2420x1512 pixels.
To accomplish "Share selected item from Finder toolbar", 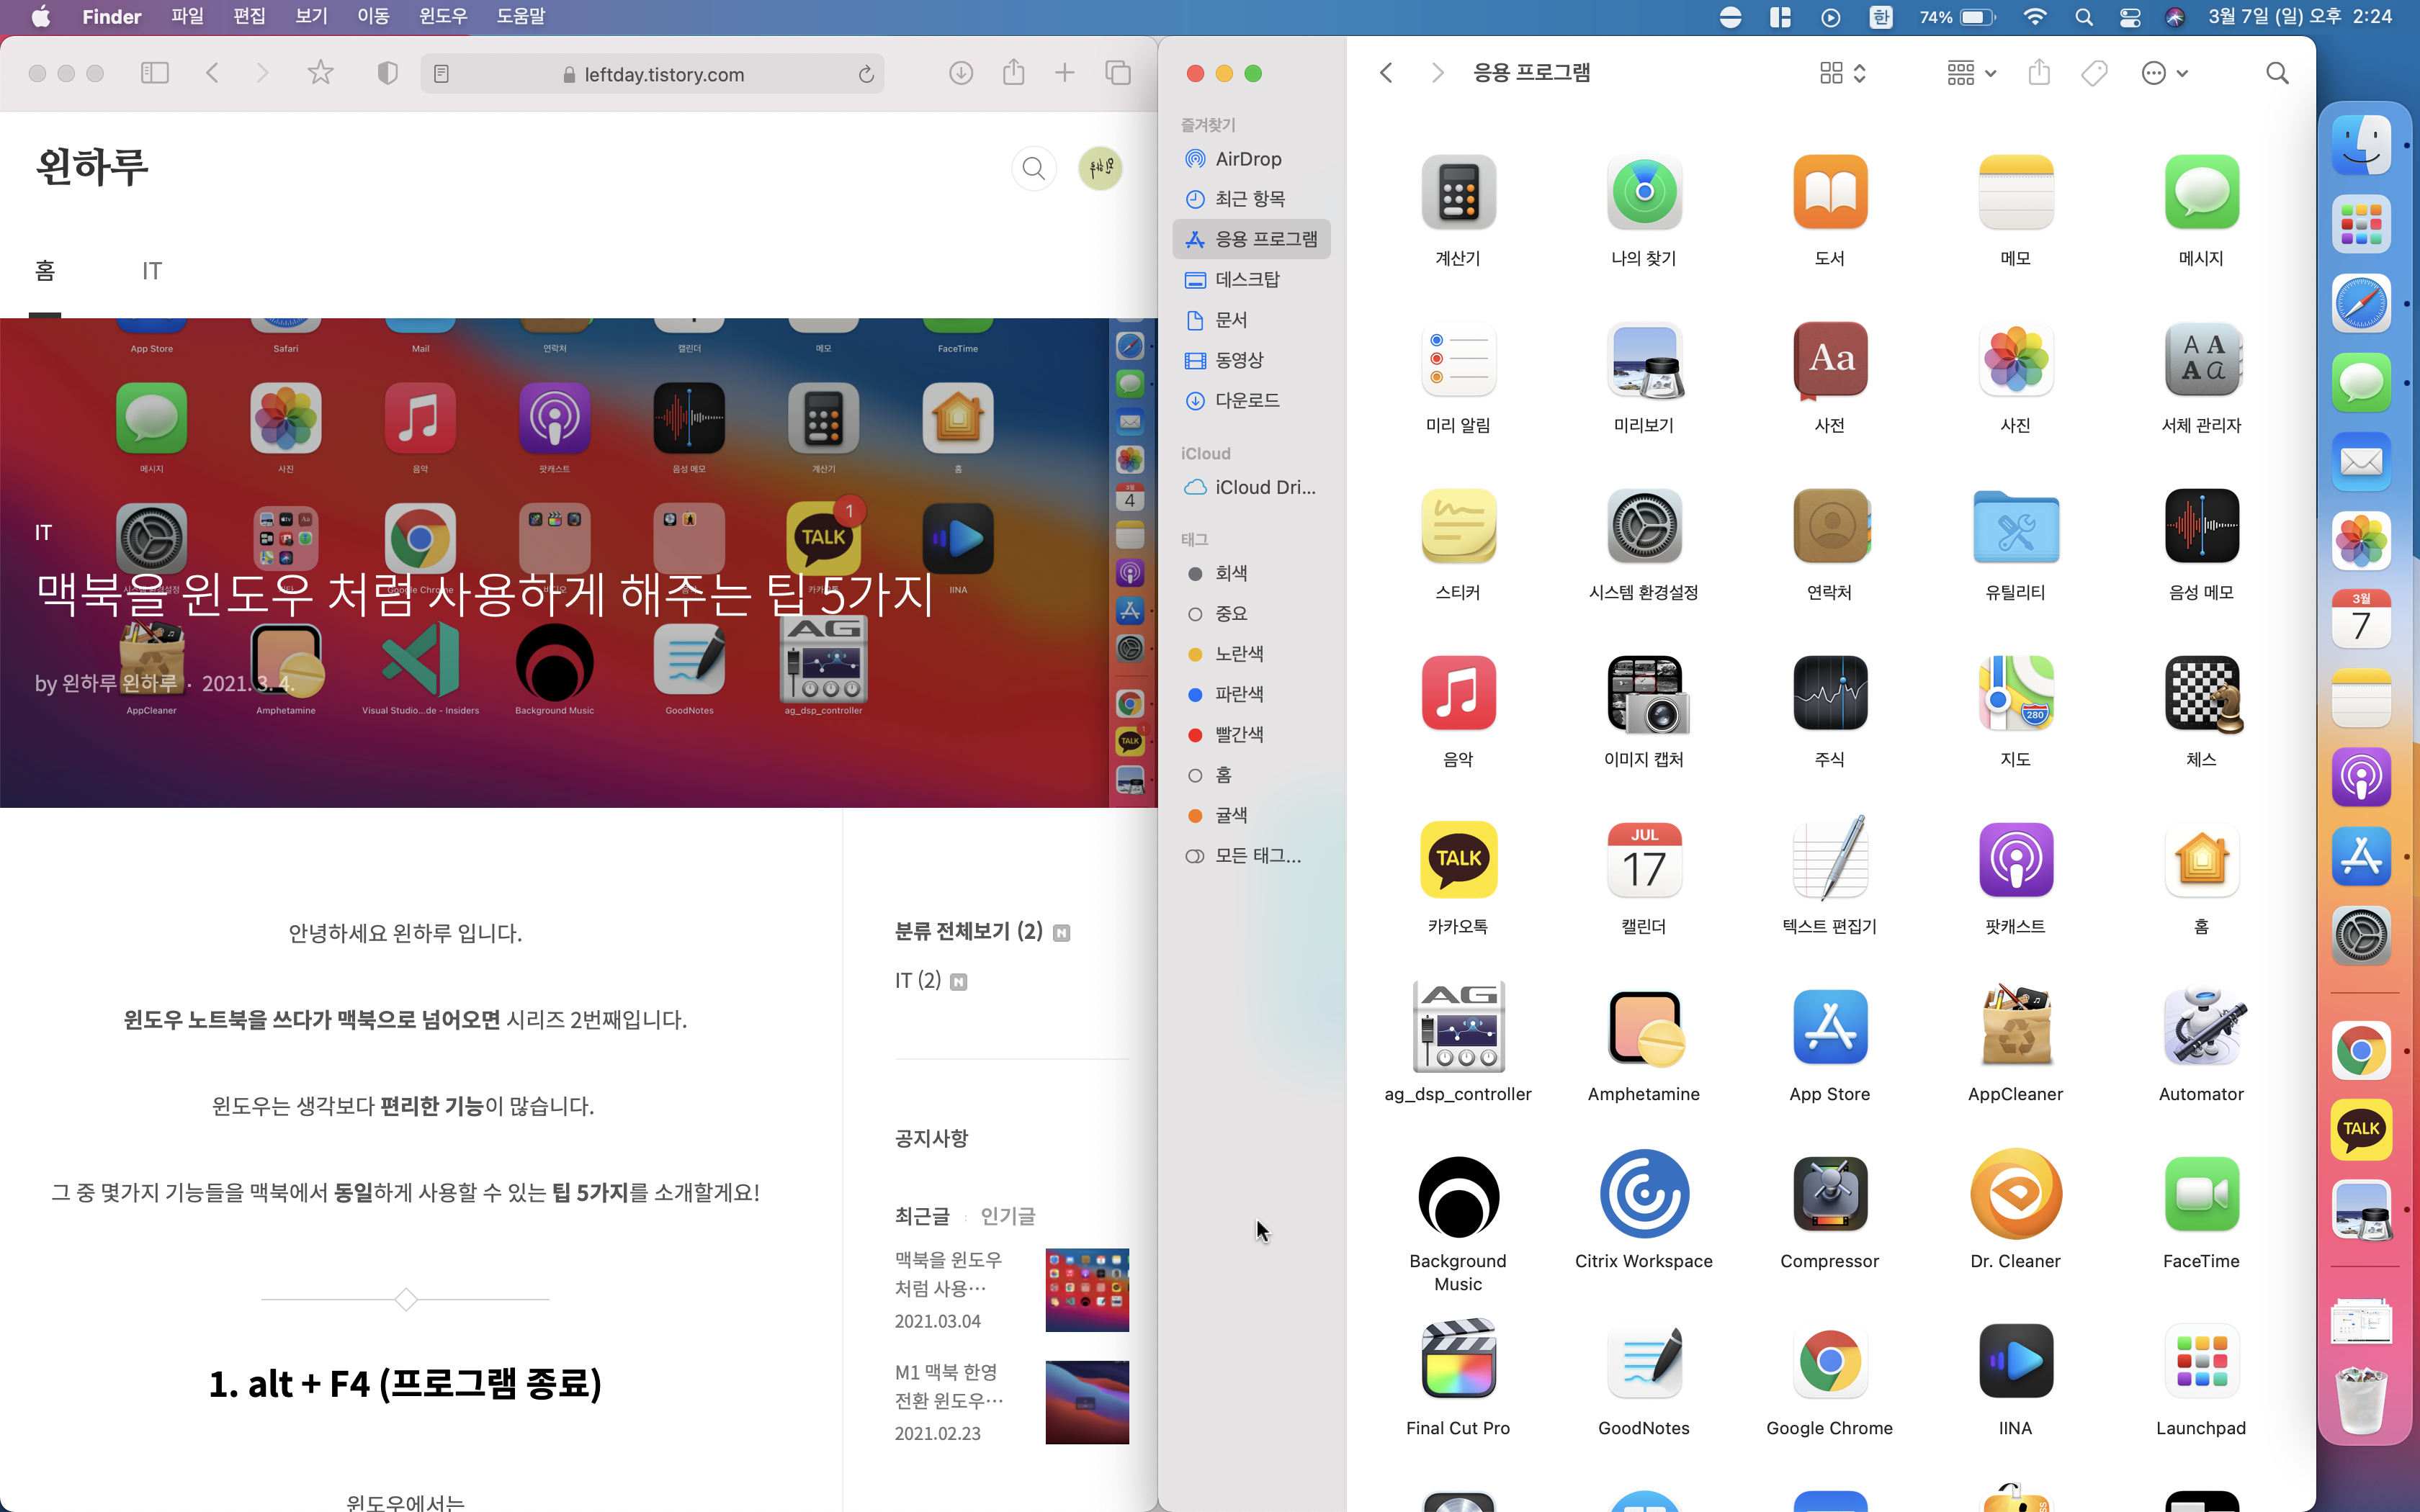I will [2039, 72].
